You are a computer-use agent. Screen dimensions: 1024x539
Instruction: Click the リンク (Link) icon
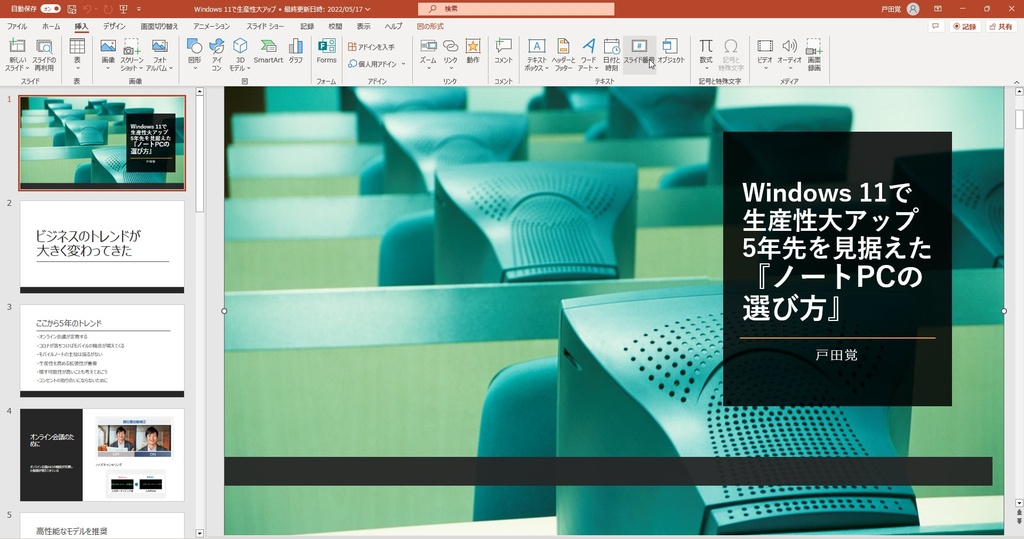451,46
